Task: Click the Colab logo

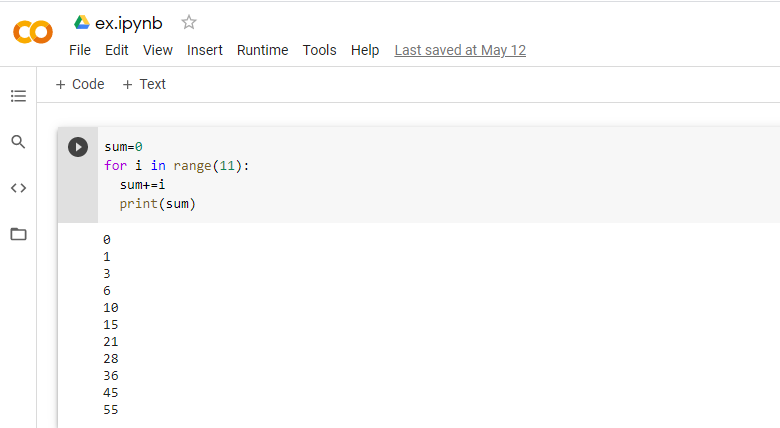Action: coord(32,33)
